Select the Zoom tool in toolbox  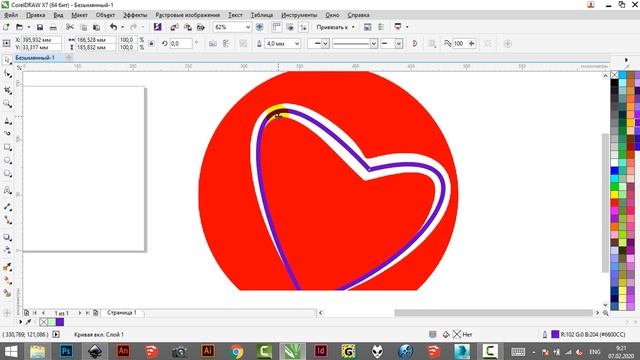7,104
